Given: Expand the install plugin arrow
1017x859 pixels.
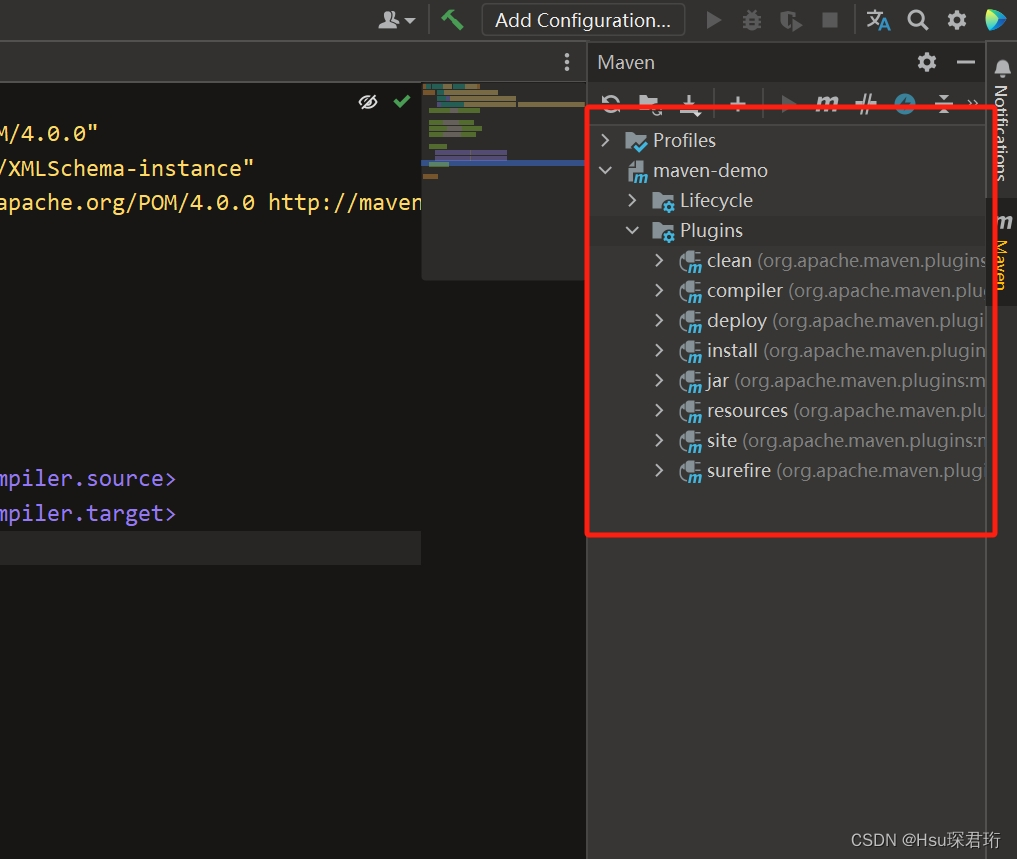Looking at the screenshot, I should (659, 350).
